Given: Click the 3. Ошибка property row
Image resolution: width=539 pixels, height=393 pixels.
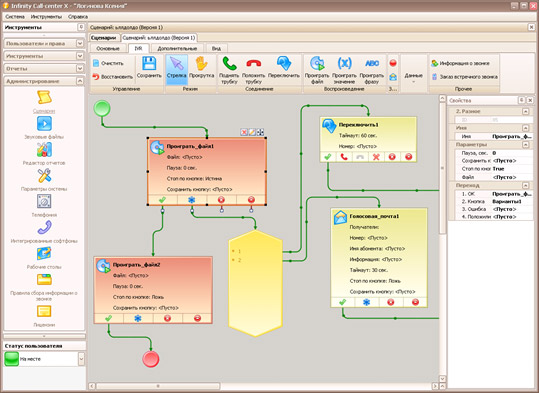Looking at the screenshot, I should pos(494,209).
